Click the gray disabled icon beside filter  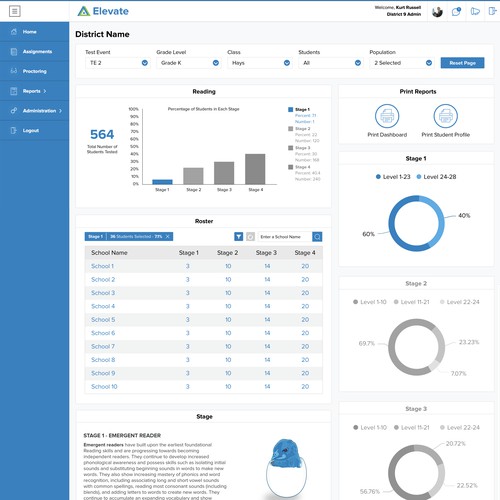coord(250,237)
